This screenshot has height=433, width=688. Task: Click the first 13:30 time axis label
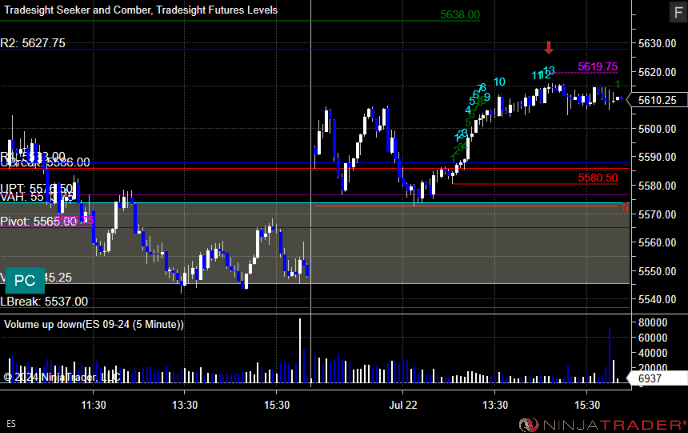pyautogui.click(x=185, y=405)
